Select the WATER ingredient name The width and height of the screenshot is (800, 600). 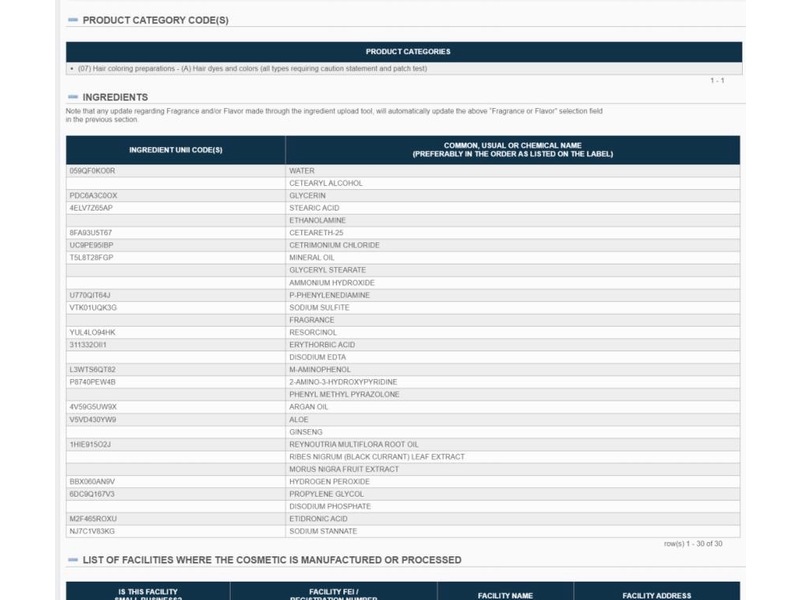click(x=302, y=171)
